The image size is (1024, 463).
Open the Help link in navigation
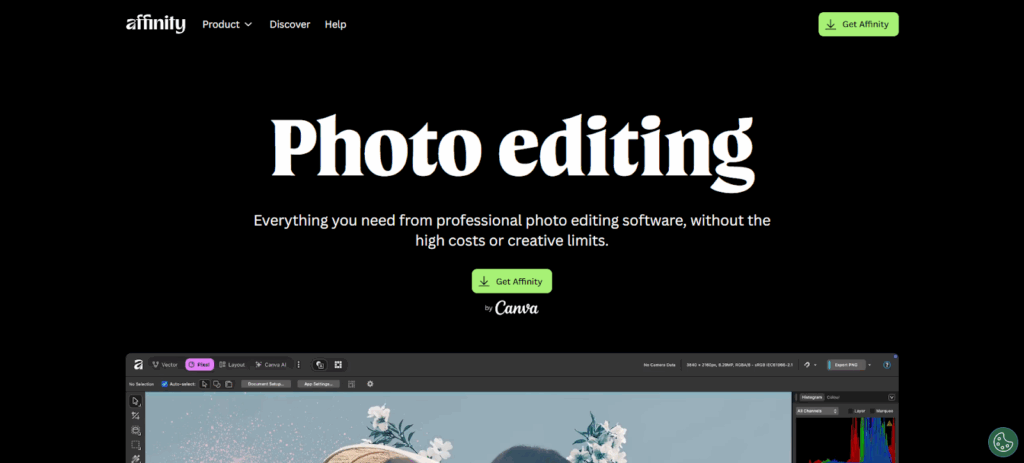tap(335, 24)
